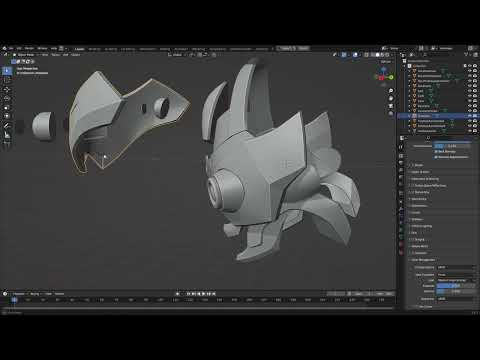Select the Cursor tool in left toolbar
The image size is (480, 360).
click(x=7, y=80)
